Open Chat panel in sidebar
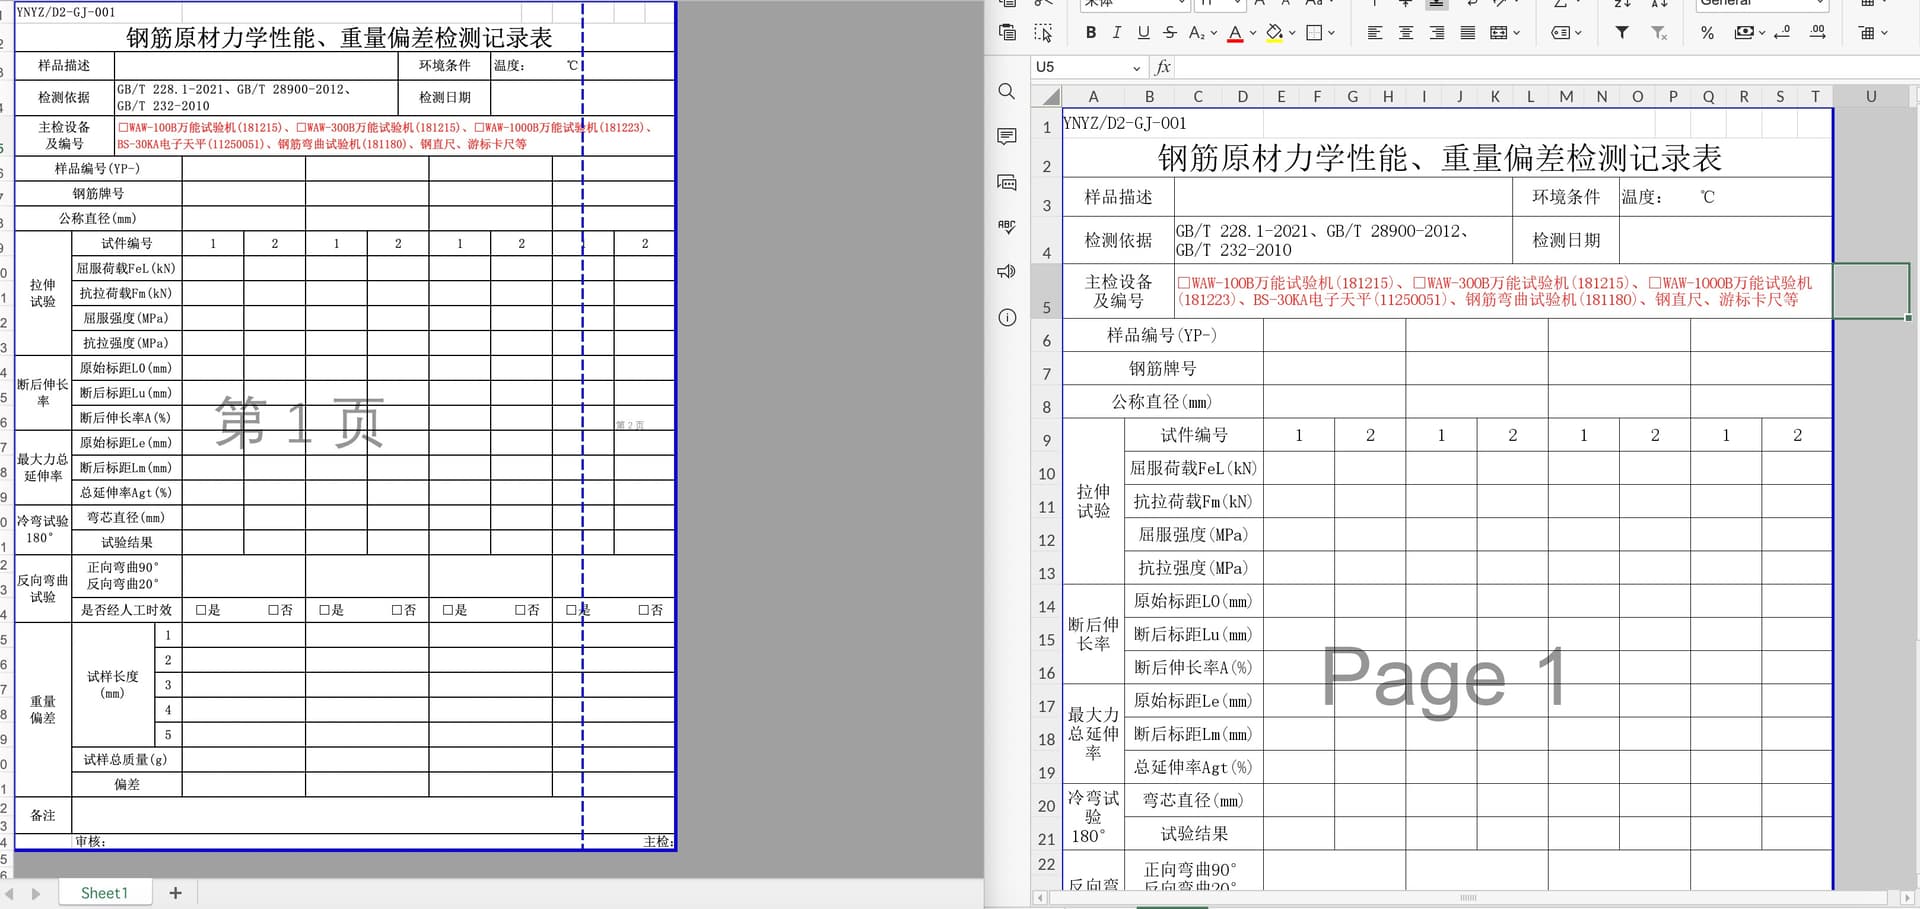This screenshot has height=909, width=1920. pos(1007,182)
